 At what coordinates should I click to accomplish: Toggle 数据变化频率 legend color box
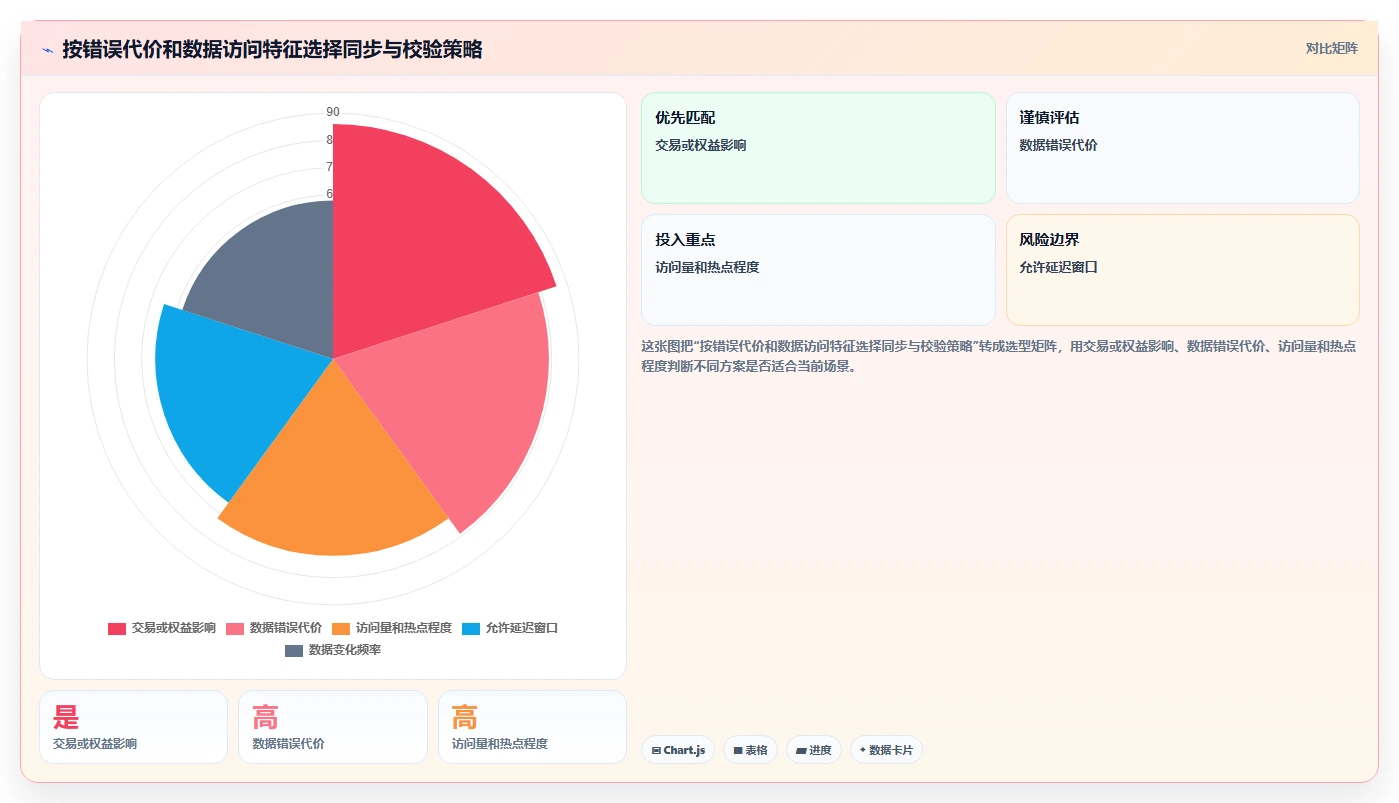pyautogui.click(x=294, y=650)
